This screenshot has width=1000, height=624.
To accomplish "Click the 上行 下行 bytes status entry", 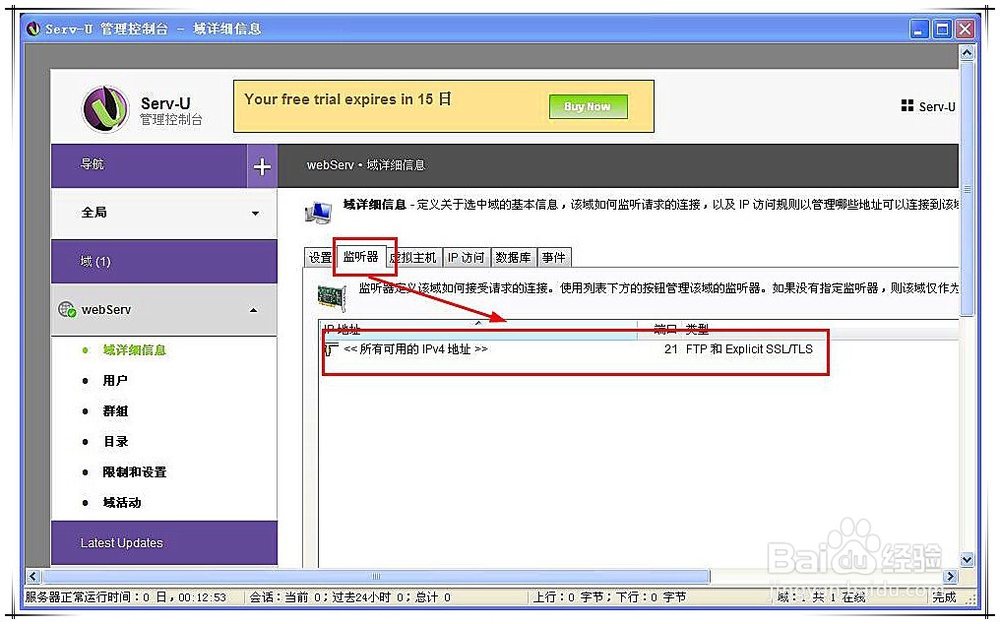I will click(x=610, y=598).
